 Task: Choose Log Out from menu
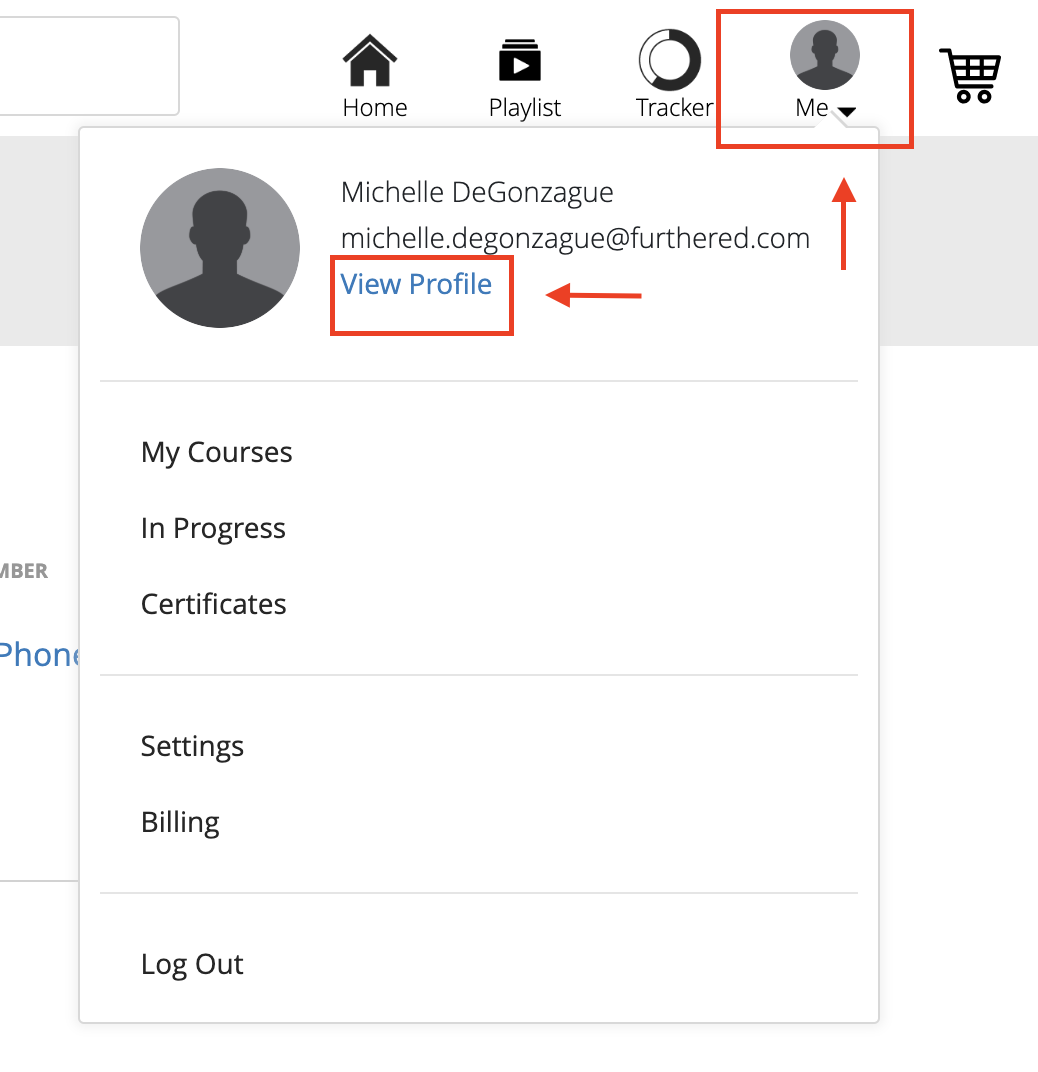coord(192,964)
